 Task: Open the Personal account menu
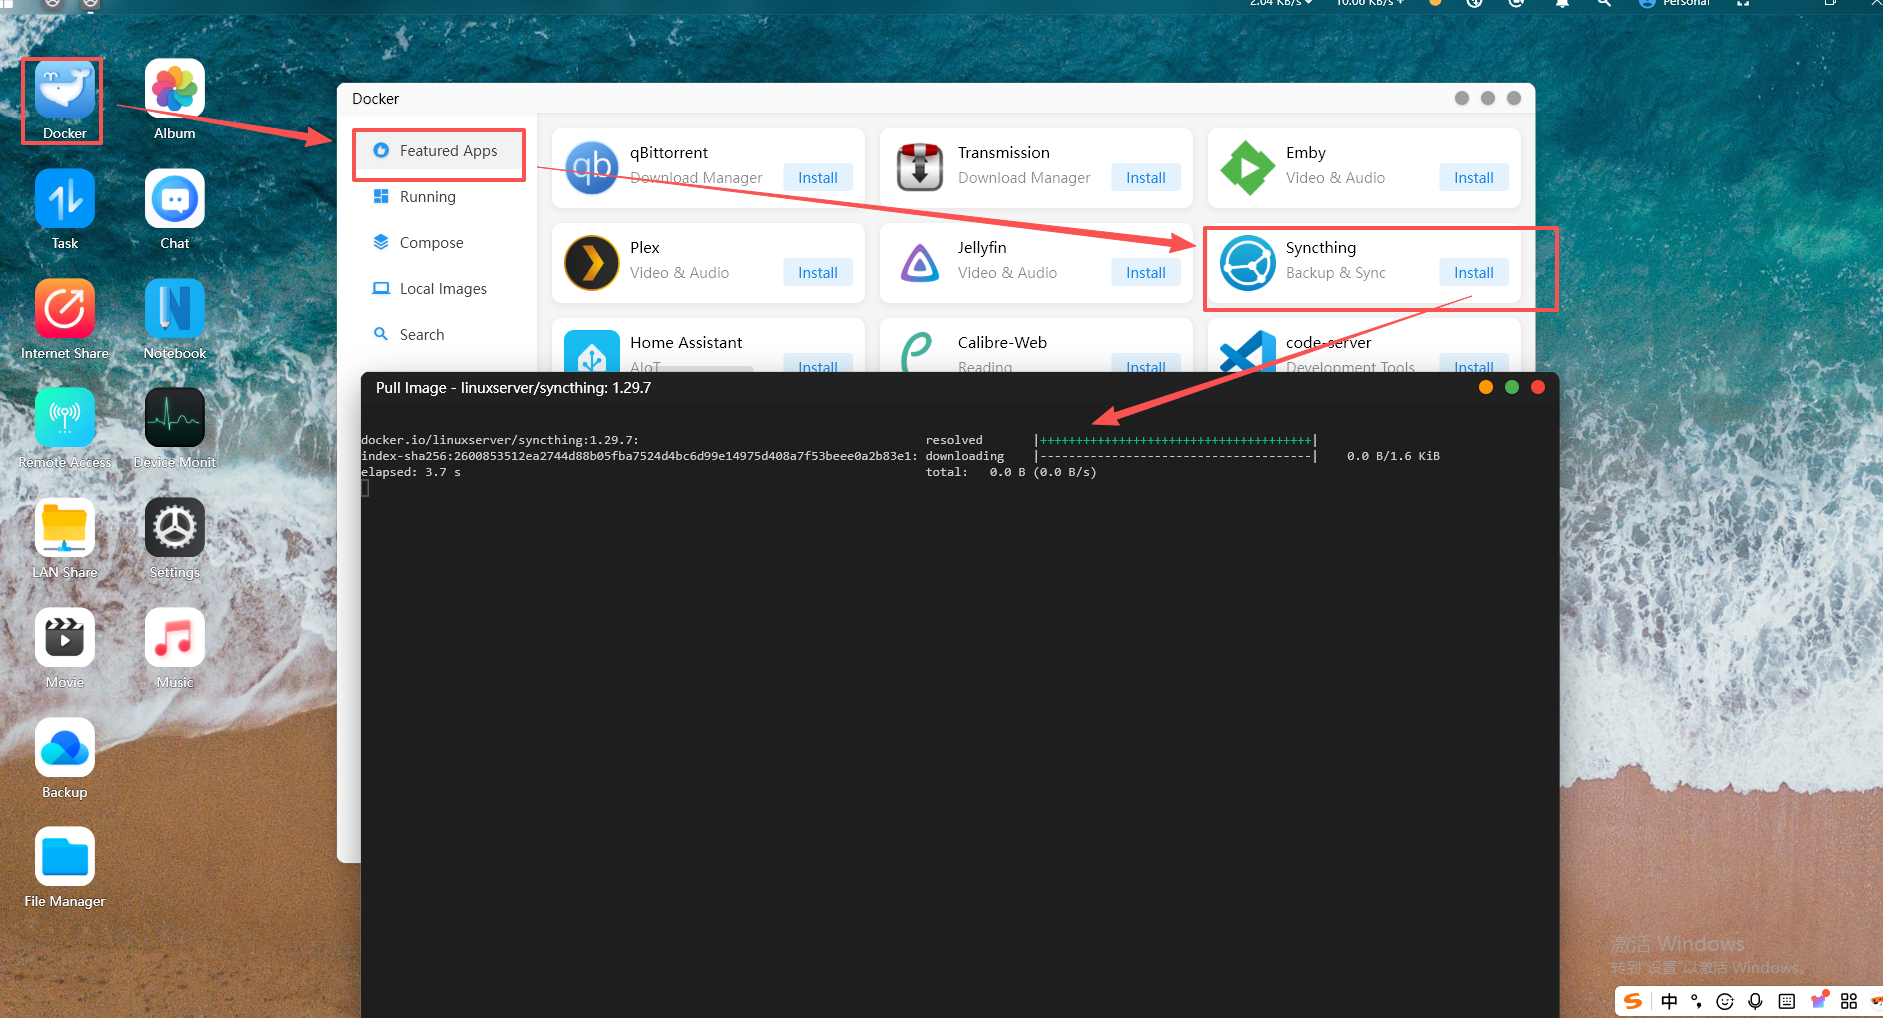[x=1676, y=3]
